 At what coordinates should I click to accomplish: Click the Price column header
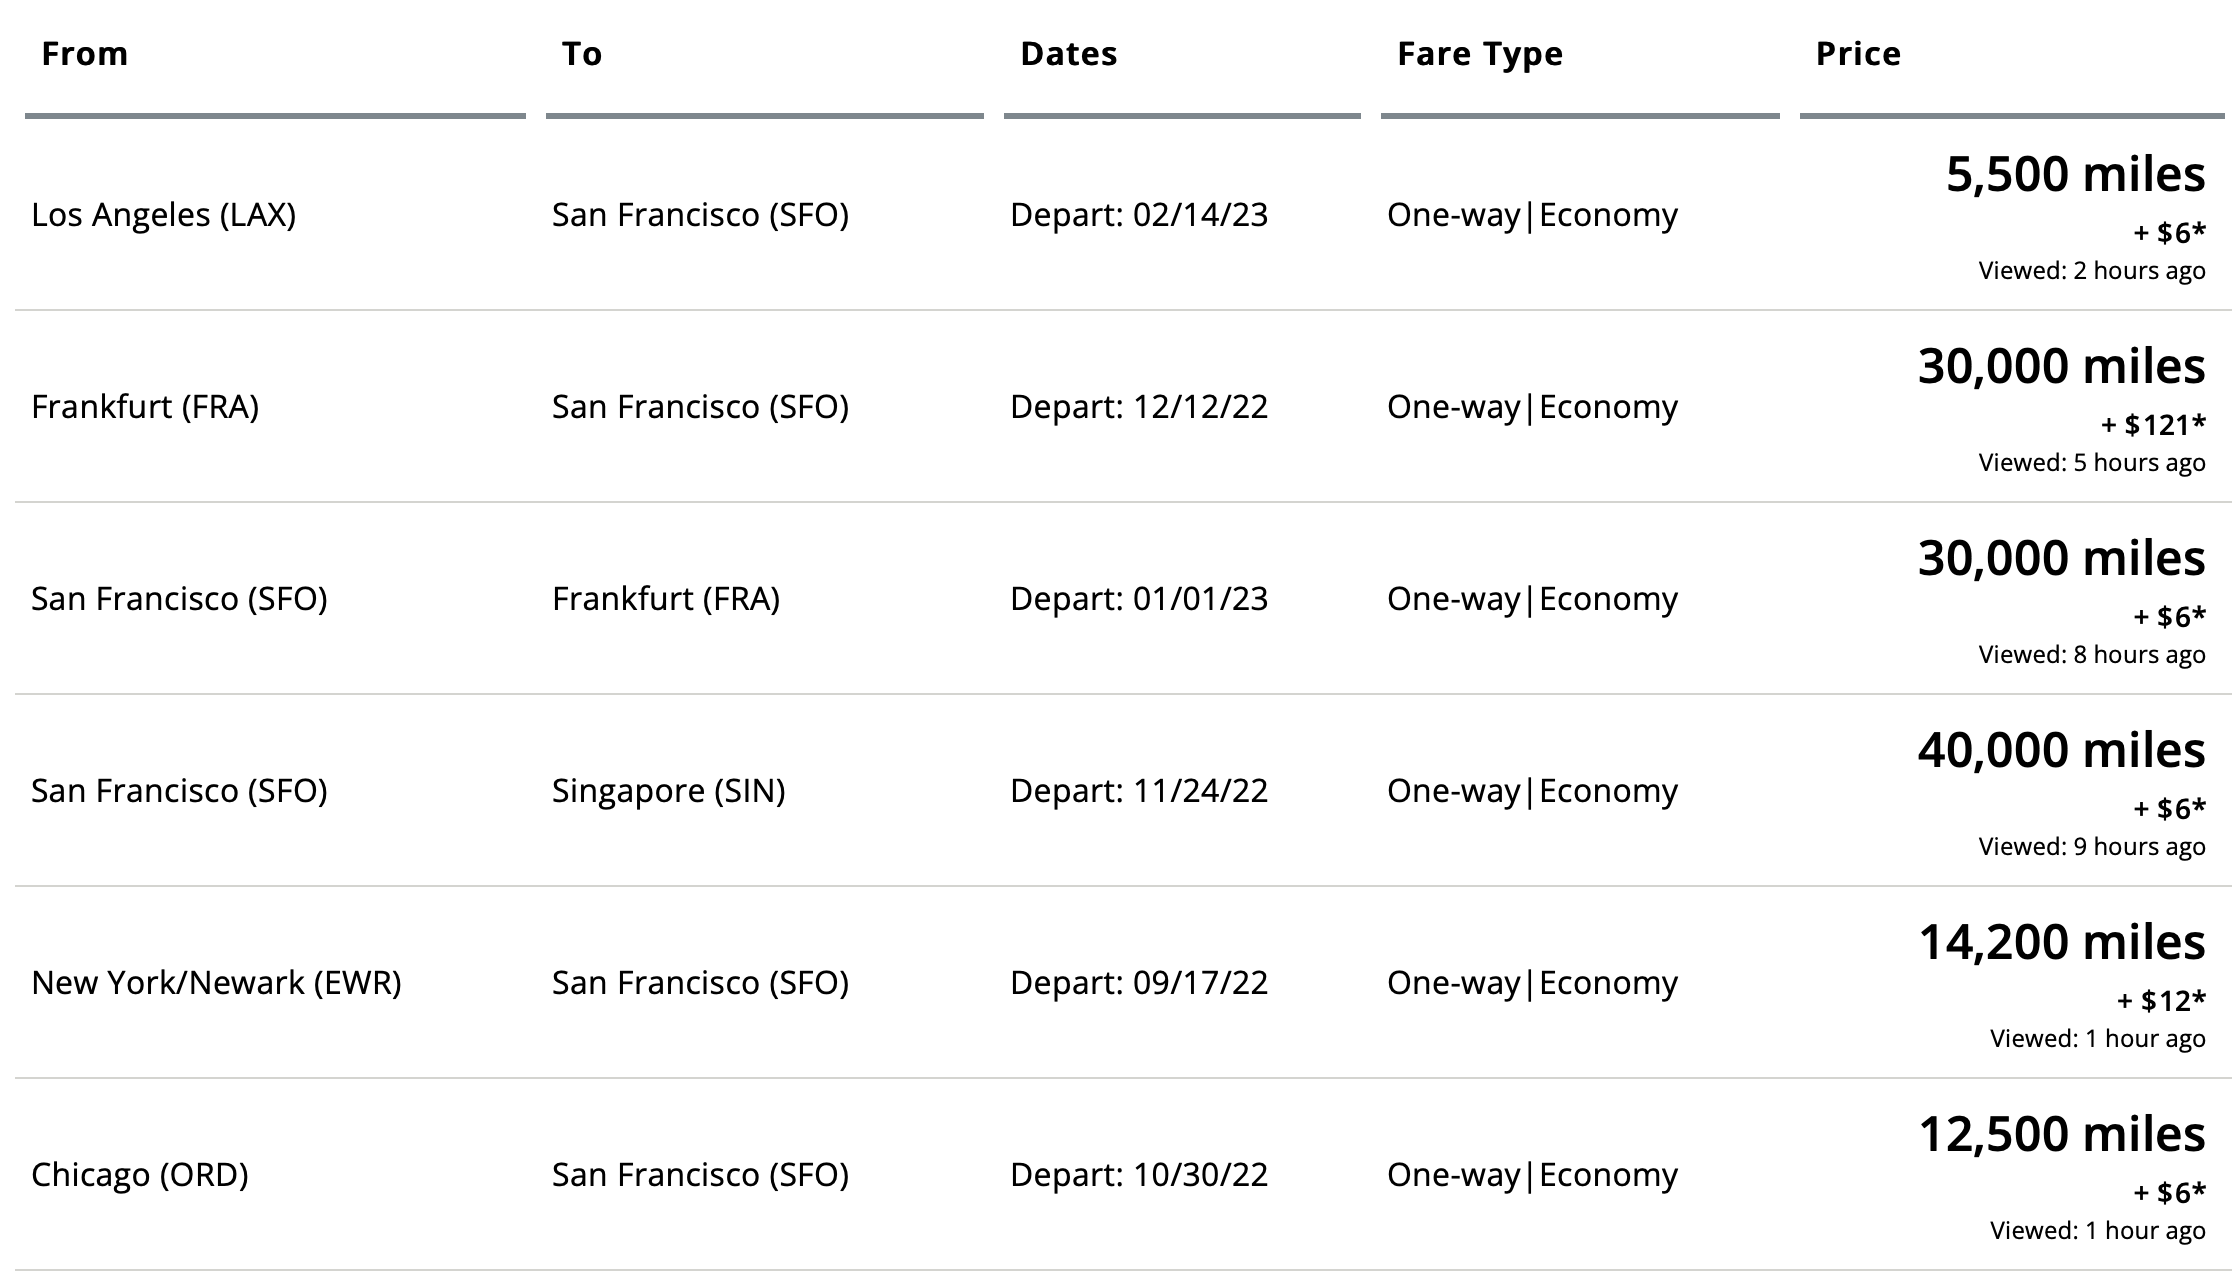pyautogui.click(x=1858, y=54)
